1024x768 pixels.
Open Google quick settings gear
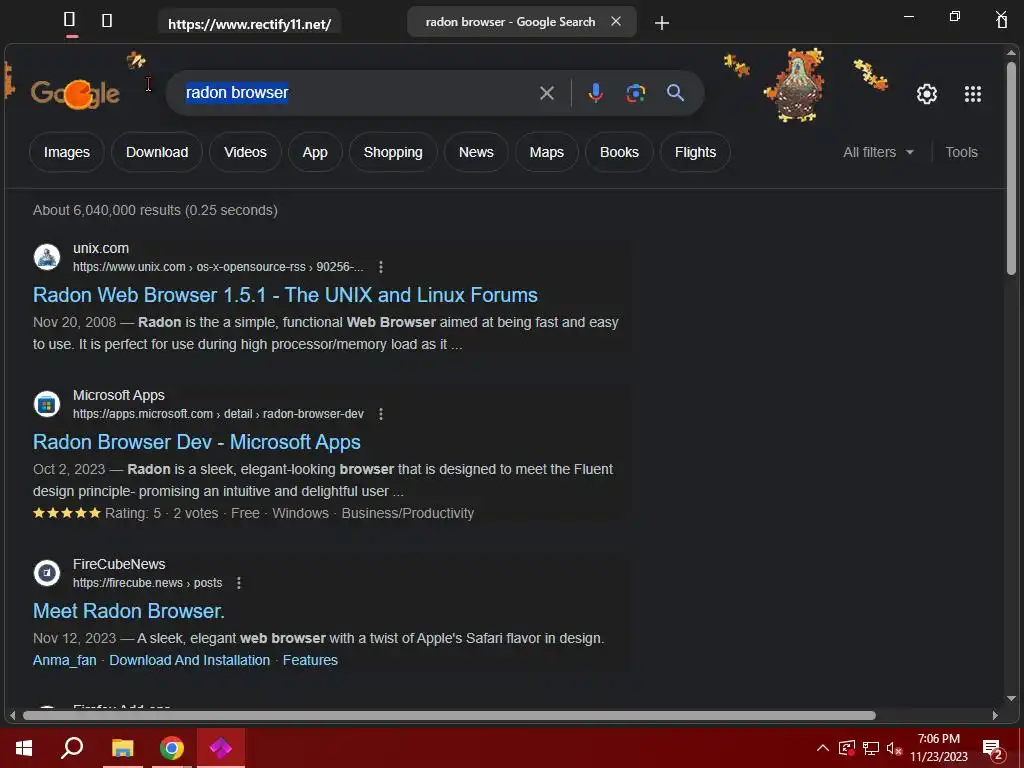pyautogui.click(x=927, y=94)
